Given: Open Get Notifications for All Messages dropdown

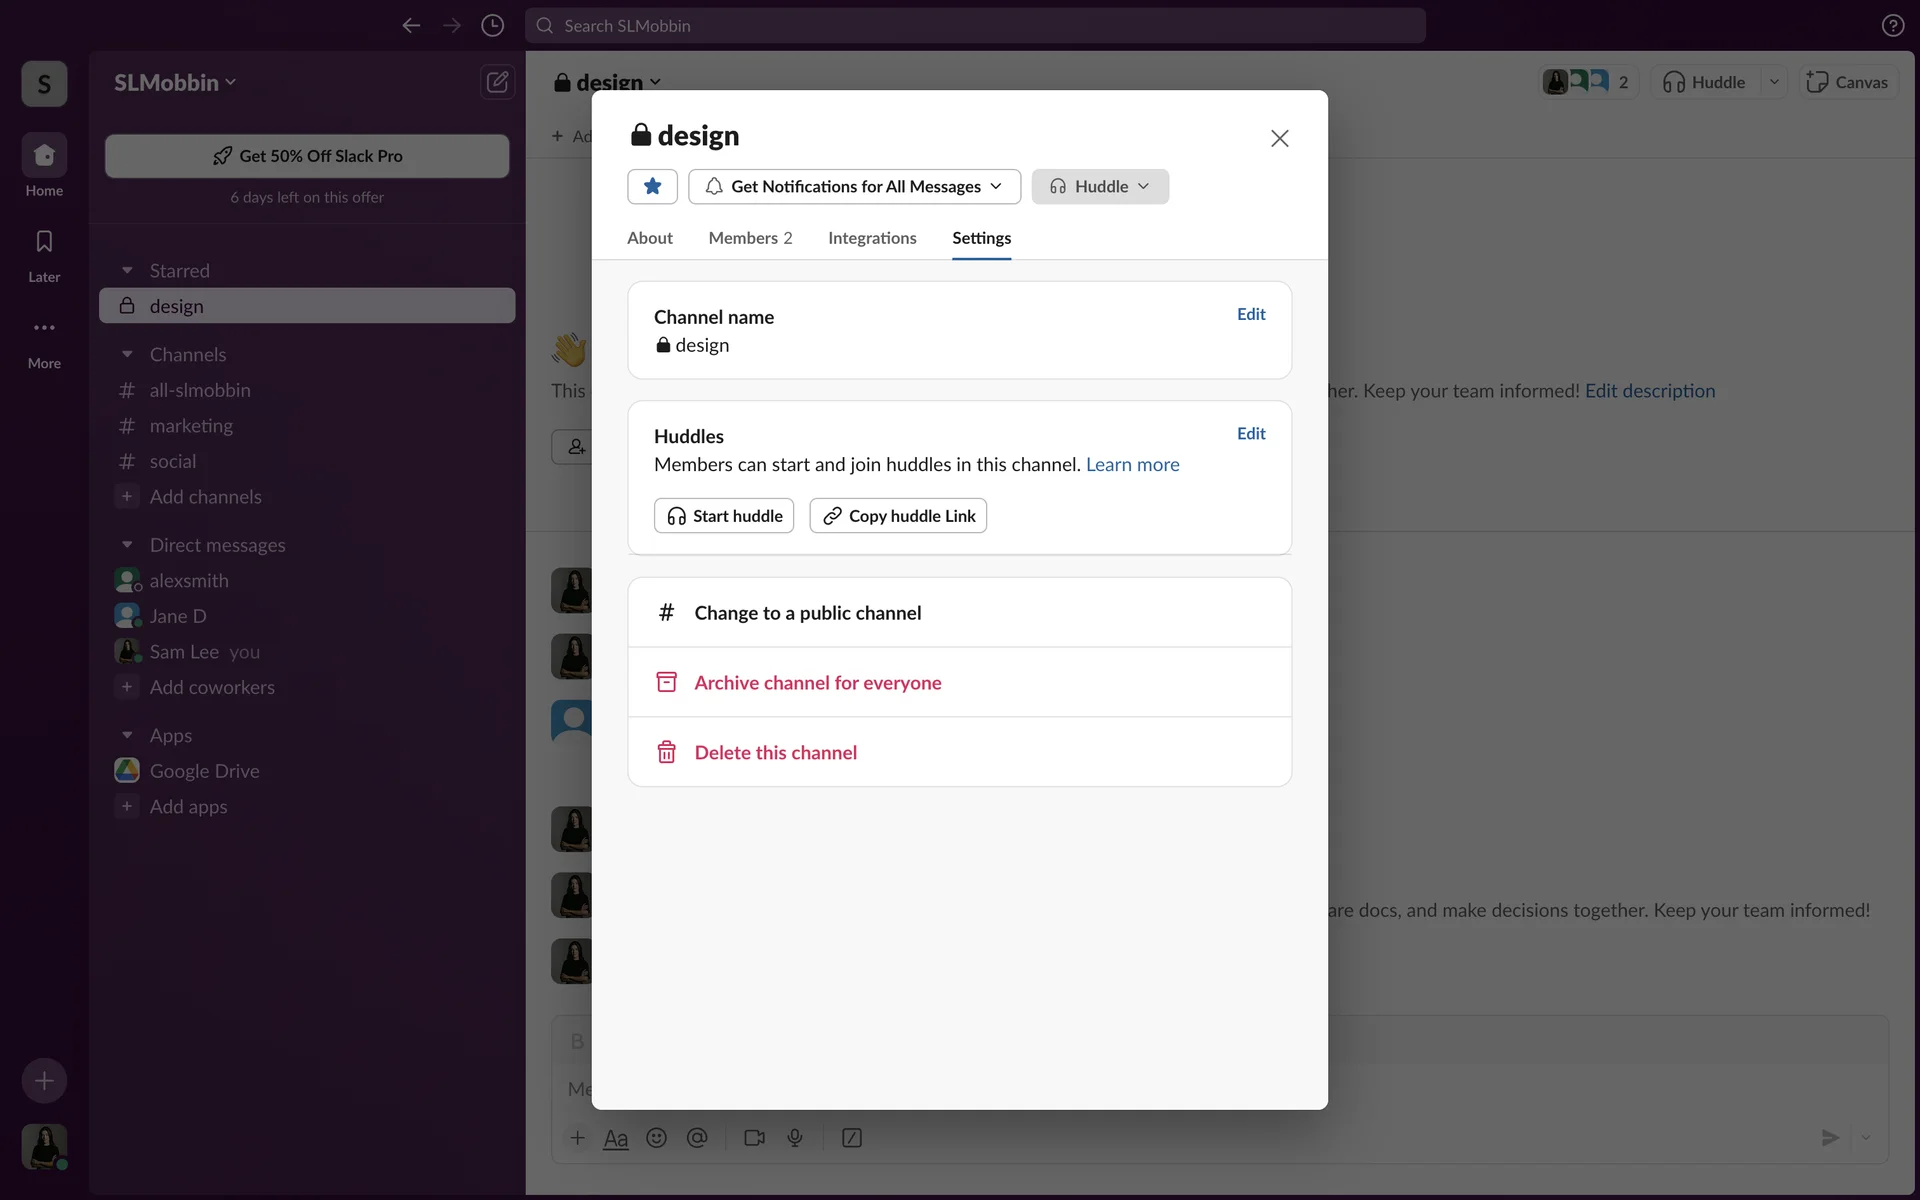Looking at the screenshot, I should pyautogui.click(x=854, y=187).
